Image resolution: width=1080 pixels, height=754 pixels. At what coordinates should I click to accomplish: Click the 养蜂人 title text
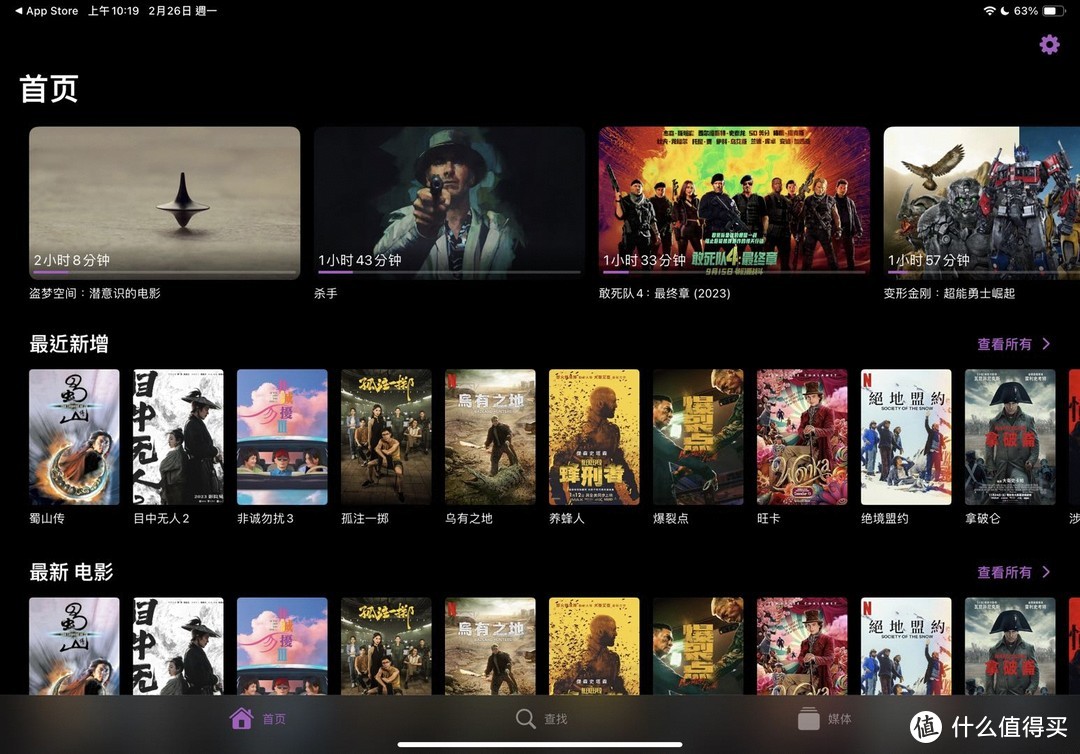point(567,519)
